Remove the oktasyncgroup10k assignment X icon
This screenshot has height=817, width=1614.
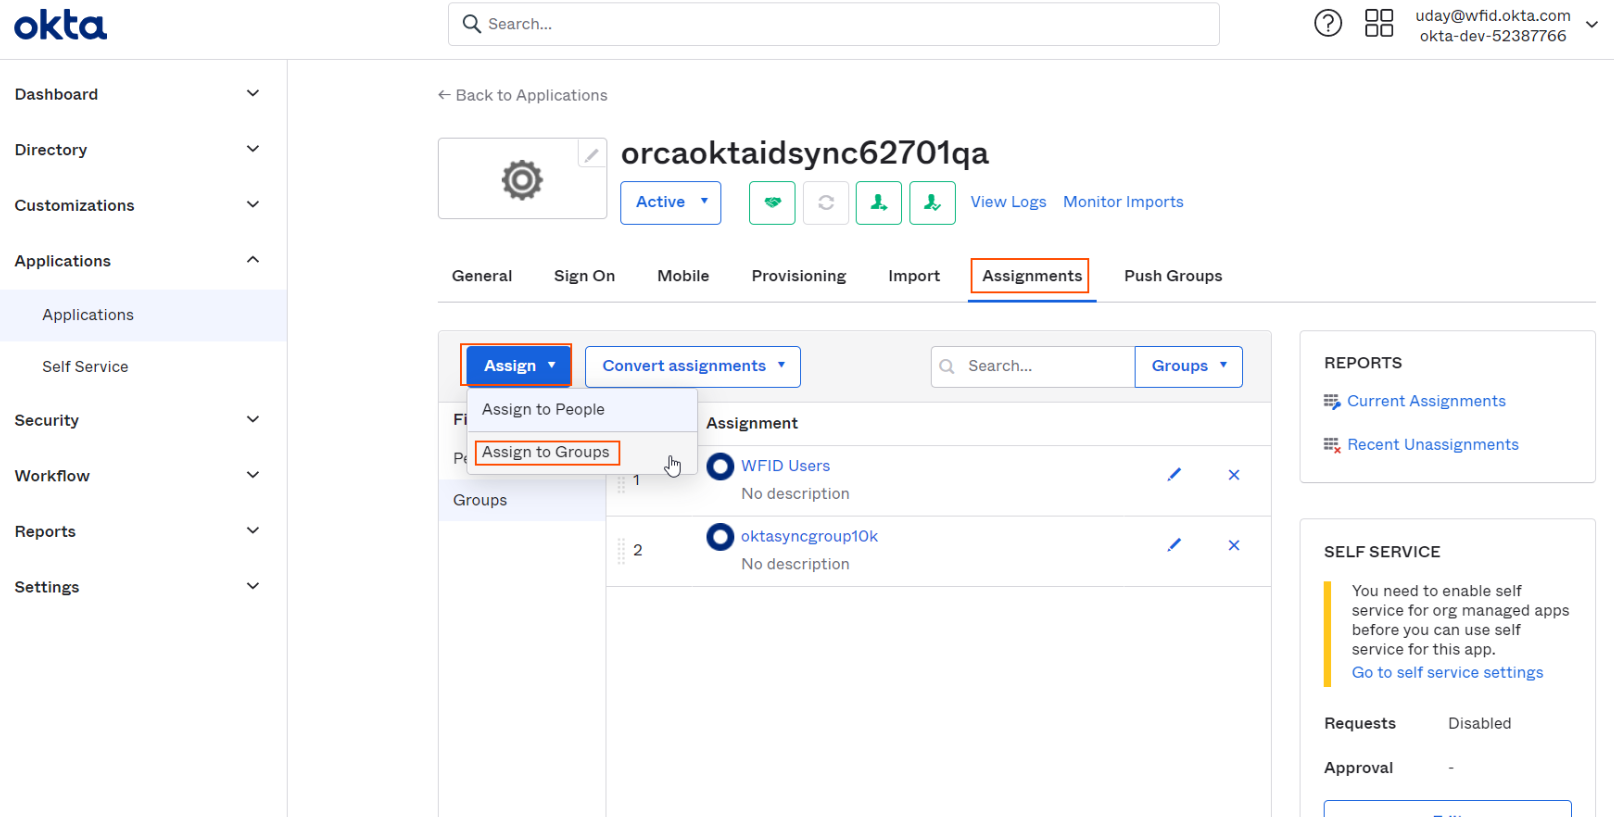click(1234, 545)
